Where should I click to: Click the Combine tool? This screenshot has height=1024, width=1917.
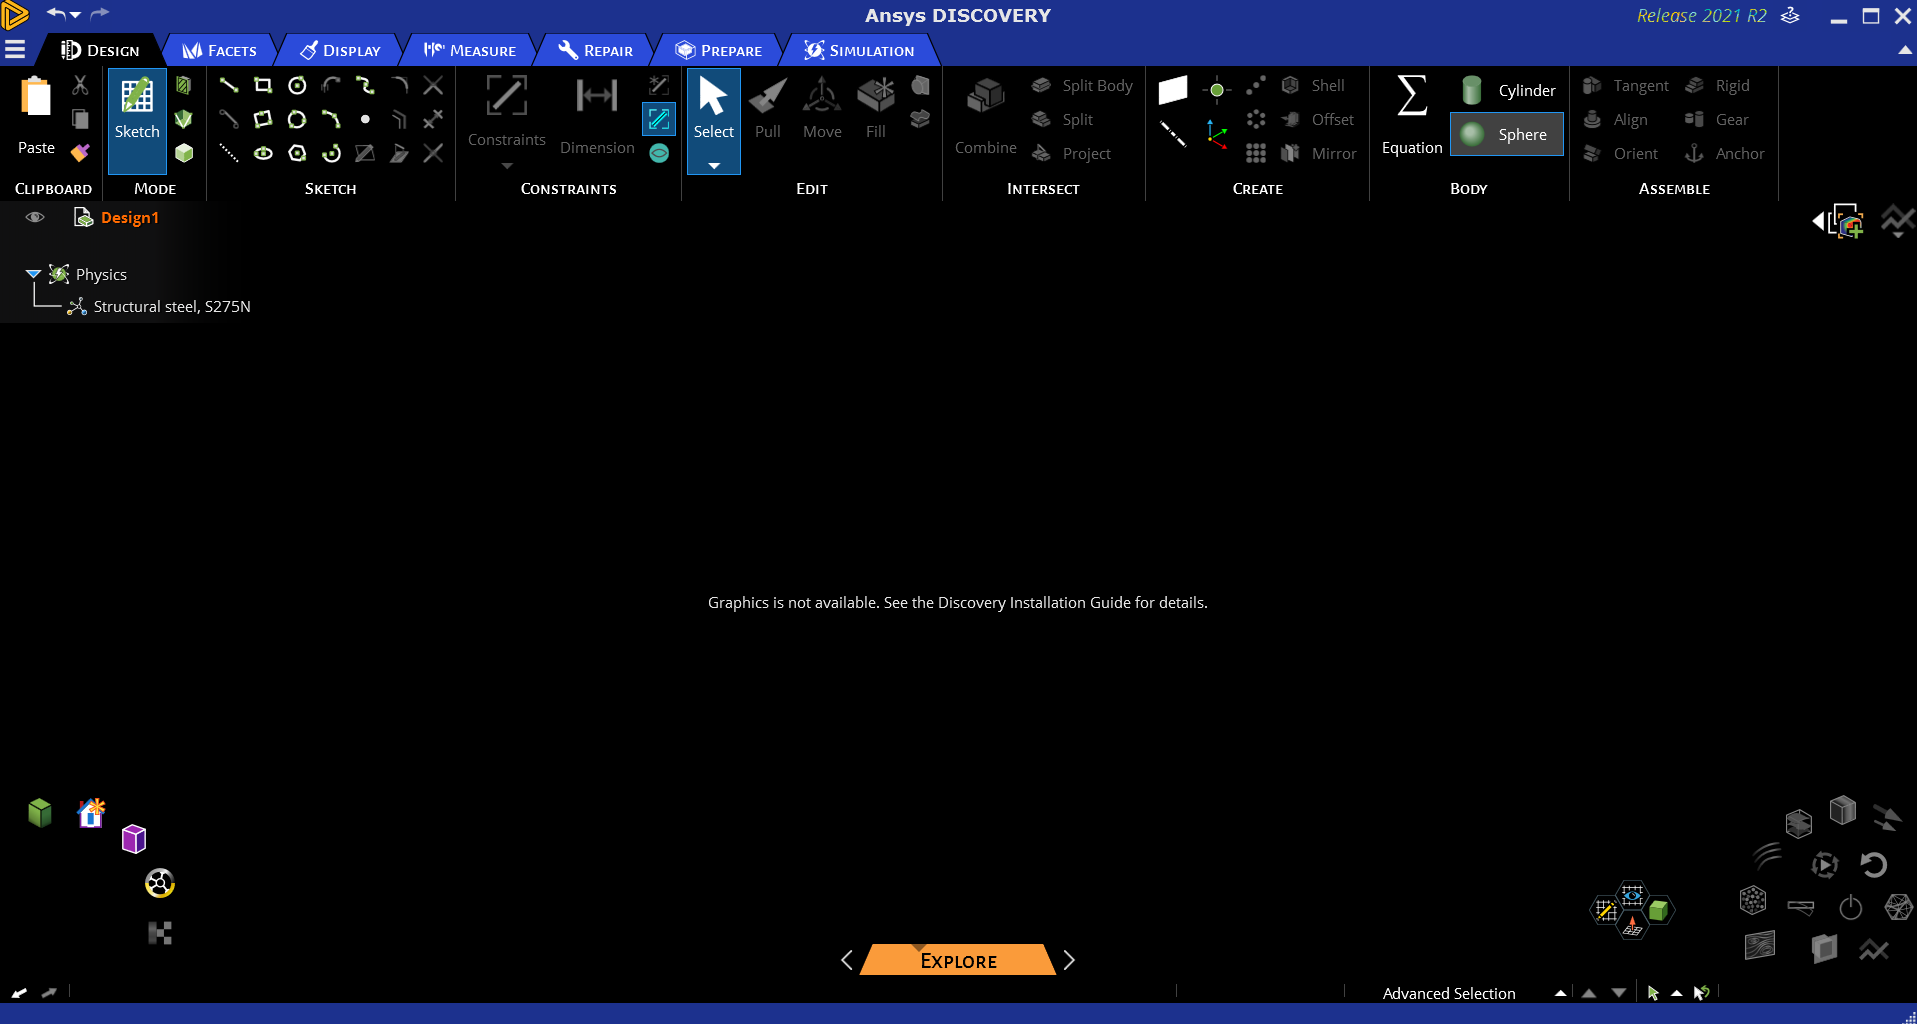pos(986,116)
